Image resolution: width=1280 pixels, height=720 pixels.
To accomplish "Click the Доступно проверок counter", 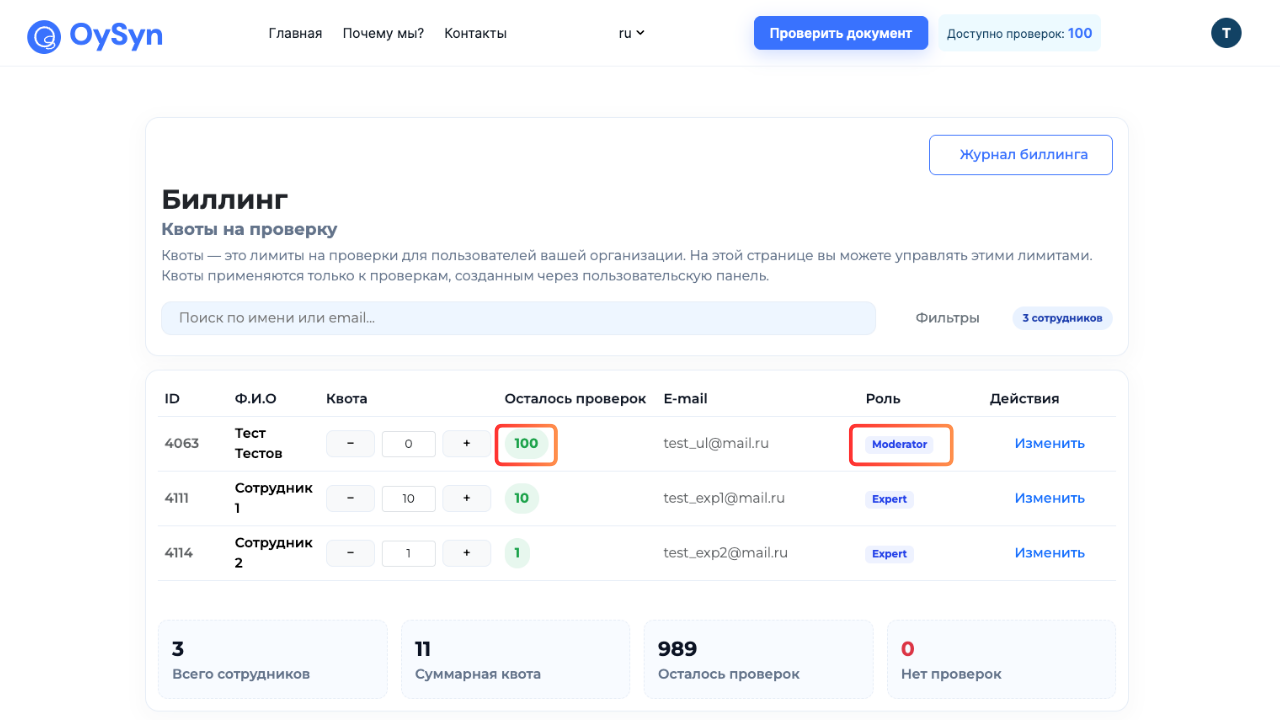I will [1018, 32].
